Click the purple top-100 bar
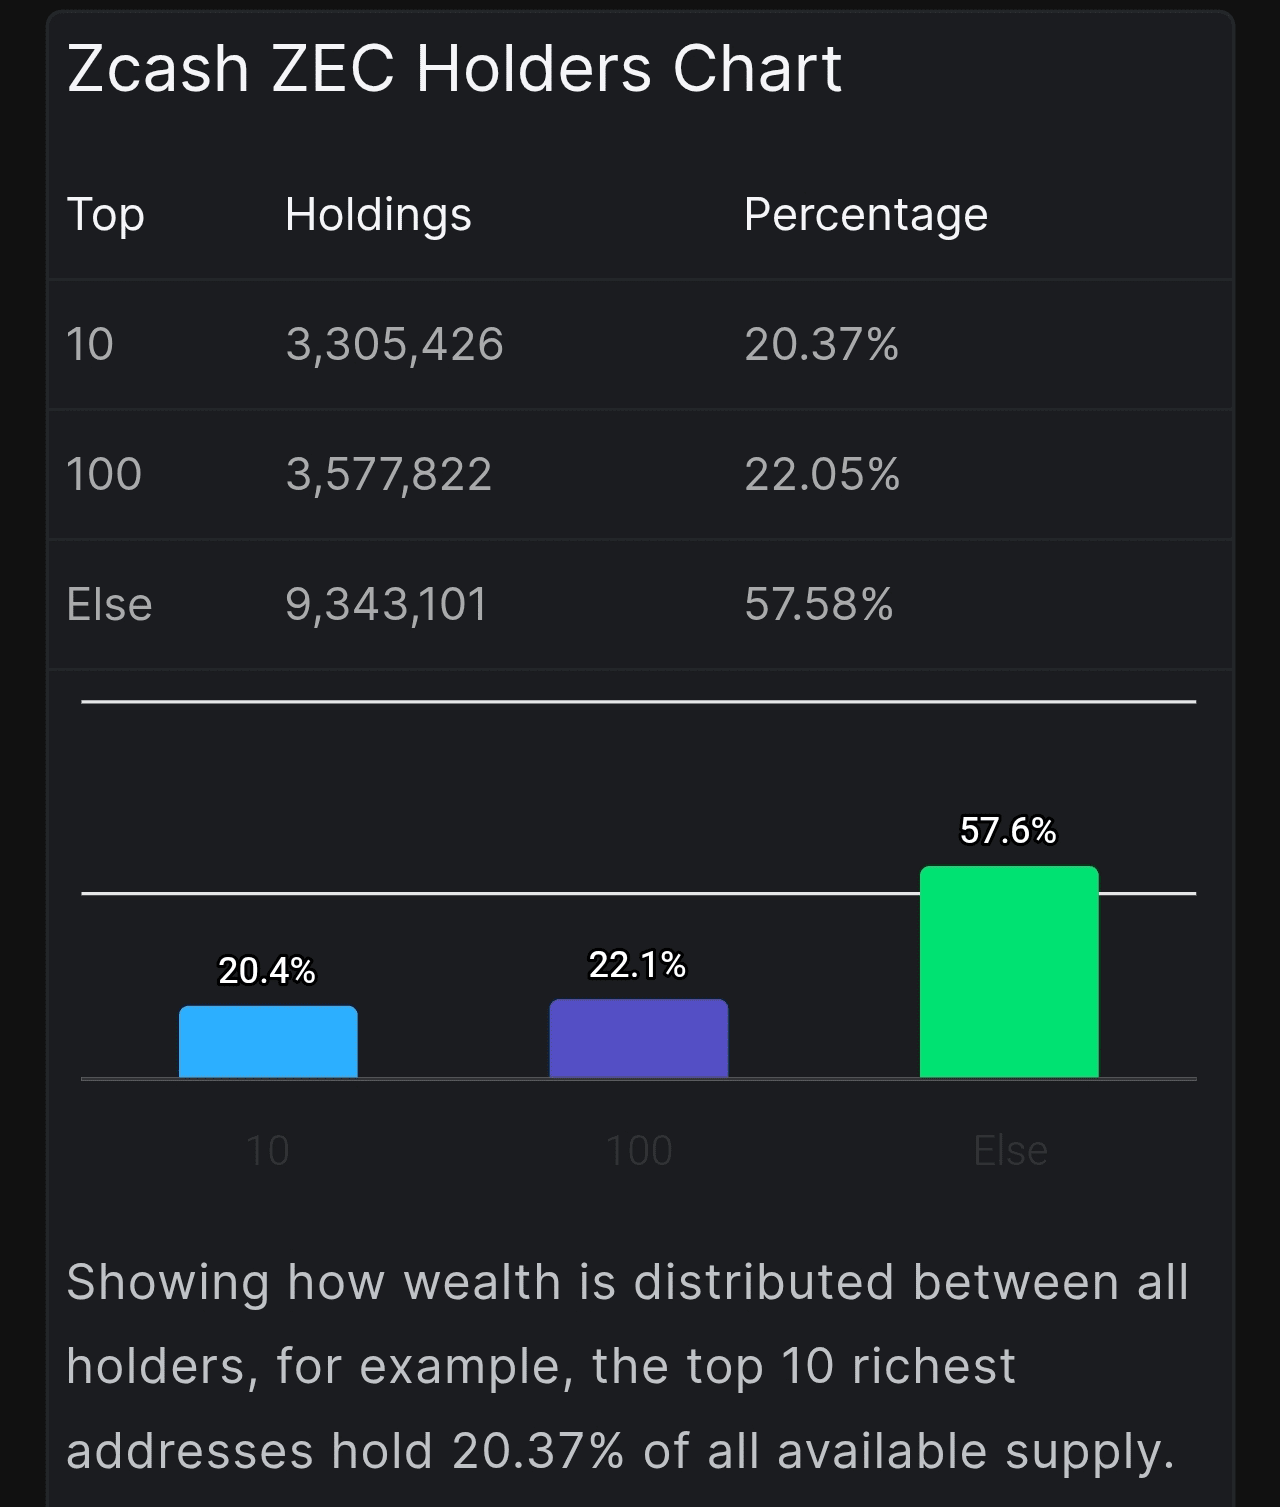The image size is (1280, 1507). (638, 1038)
